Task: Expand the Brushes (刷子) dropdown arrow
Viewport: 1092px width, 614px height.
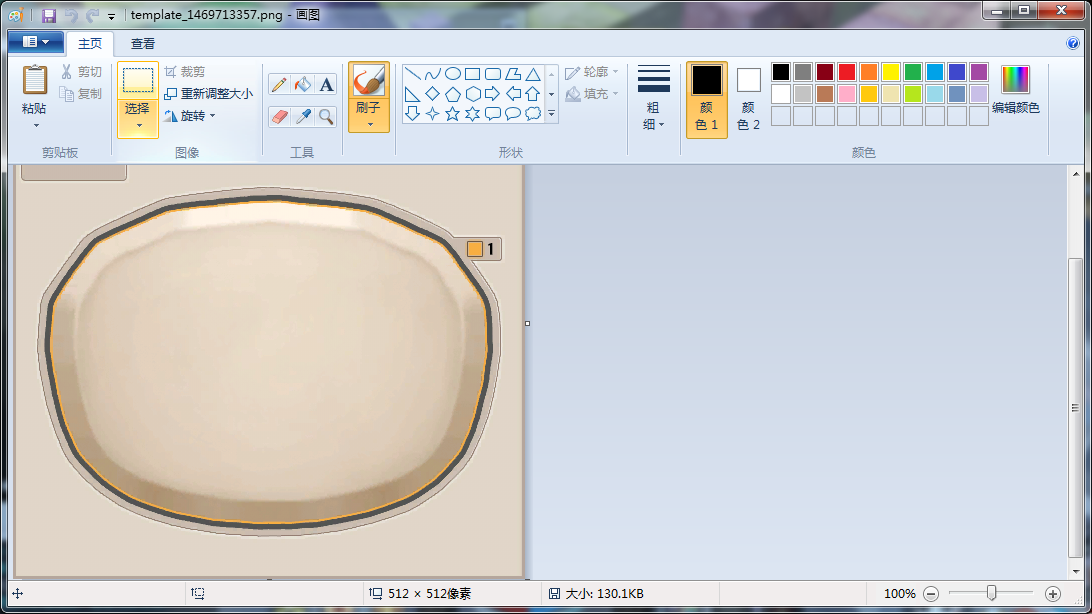Action: (x=369, y=125)
